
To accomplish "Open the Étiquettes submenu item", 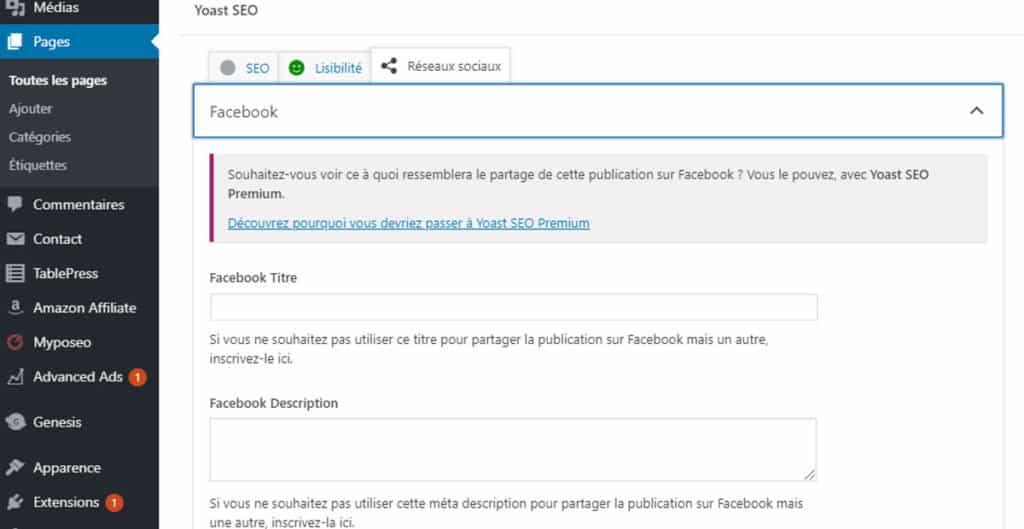I will pos(38,165).
